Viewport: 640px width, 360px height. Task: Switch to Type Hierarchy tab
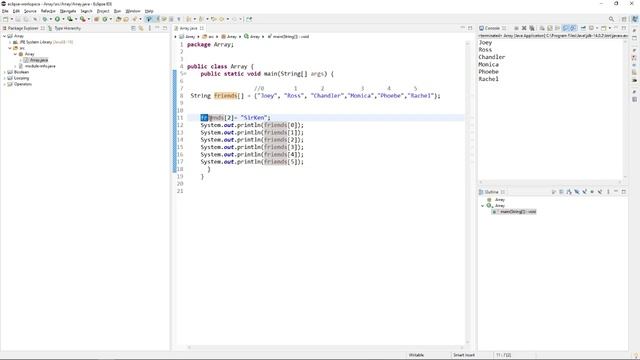tap(64, 28)
